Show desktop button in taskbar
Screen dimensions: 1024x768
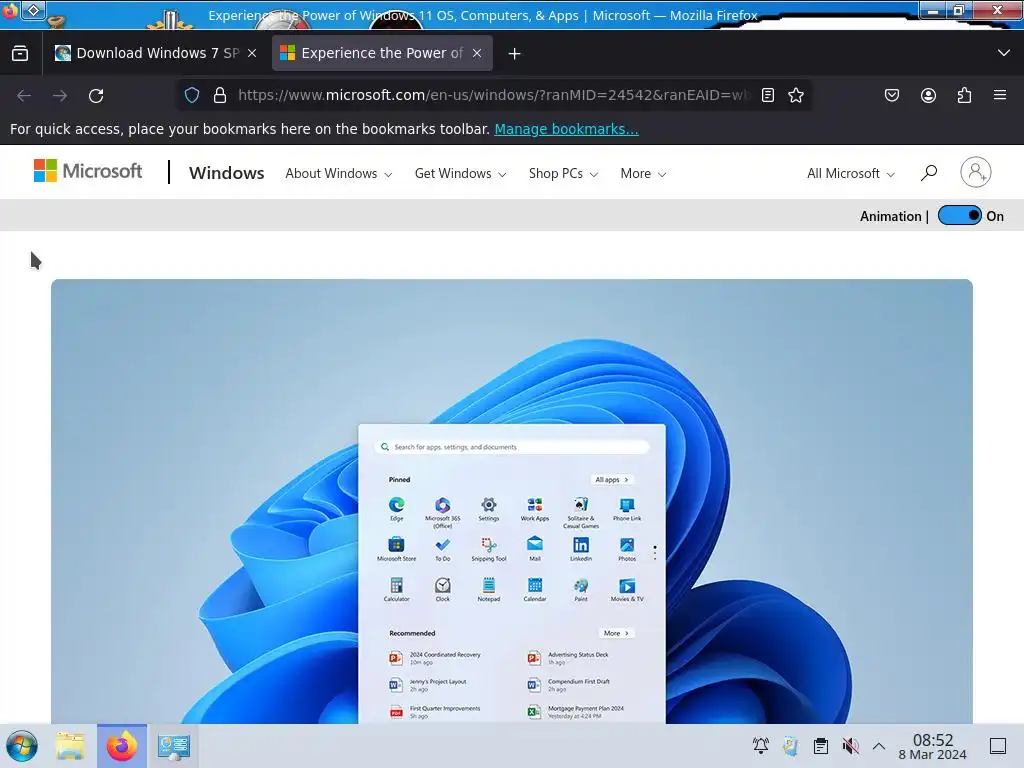coord(998,746)
